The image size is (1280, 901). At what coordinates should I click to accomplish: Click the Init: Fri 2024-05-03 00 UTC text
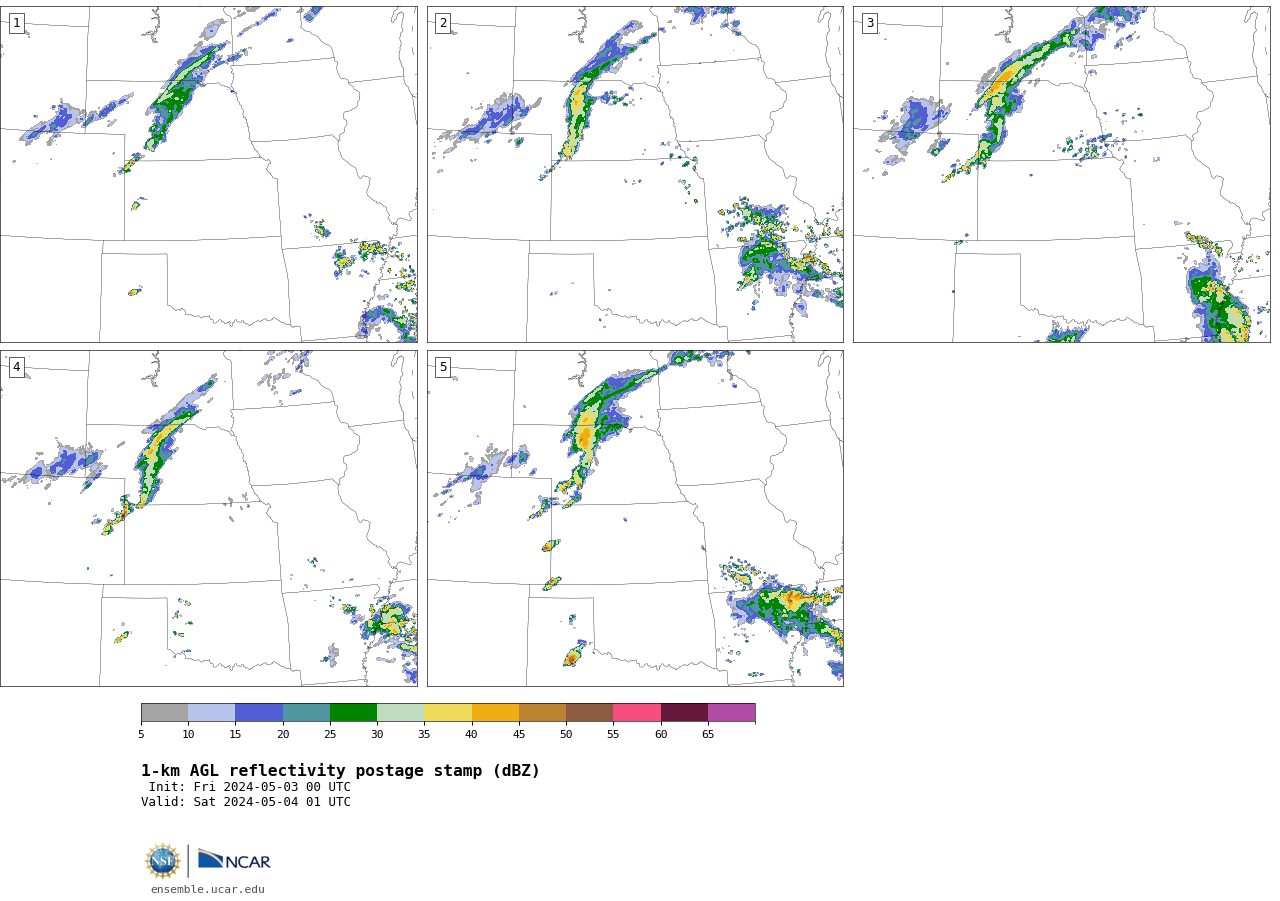[x=250, y=787]
